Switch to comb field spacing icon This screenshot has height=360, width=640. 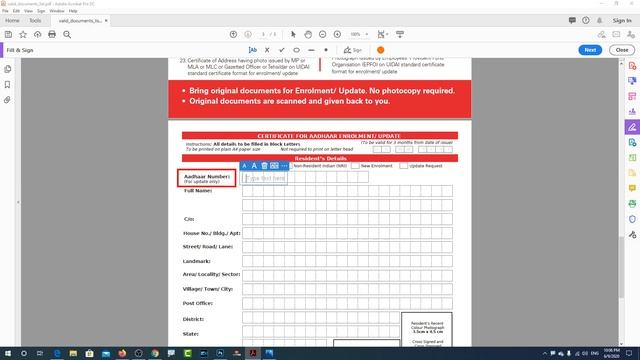pyautogui.click(x=274, y=166)
